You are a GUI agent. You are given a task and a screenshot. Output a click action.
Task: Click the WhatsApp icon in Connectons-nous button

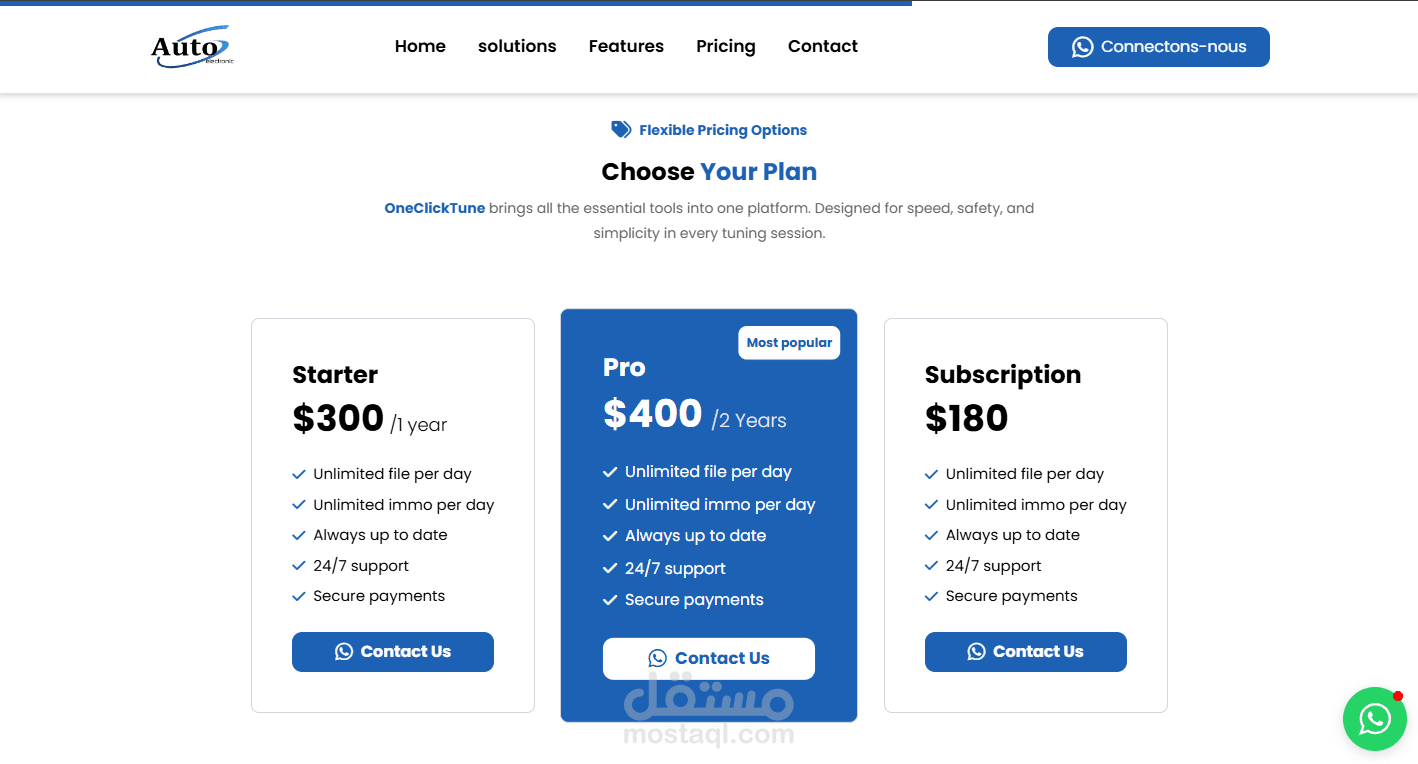click(x=1082, y=47)
